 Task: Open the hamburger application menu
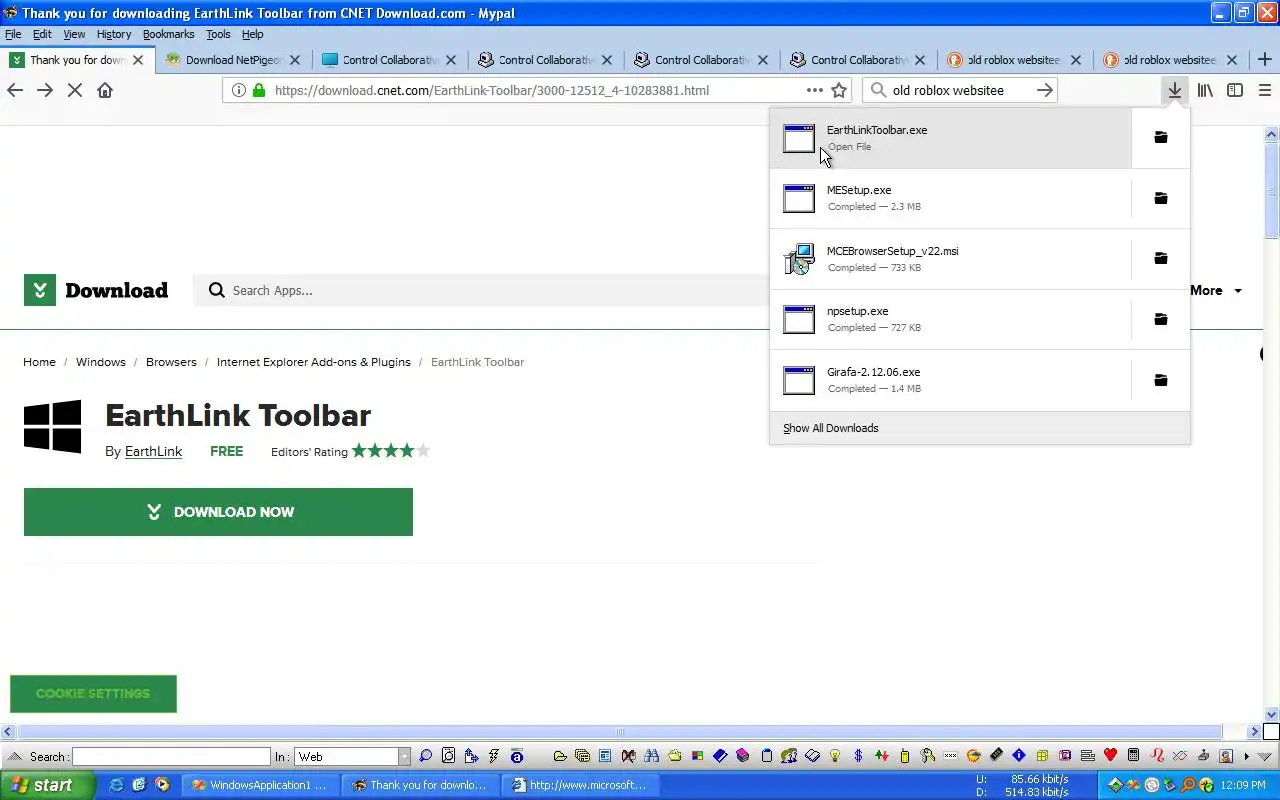pos(1265,90)
